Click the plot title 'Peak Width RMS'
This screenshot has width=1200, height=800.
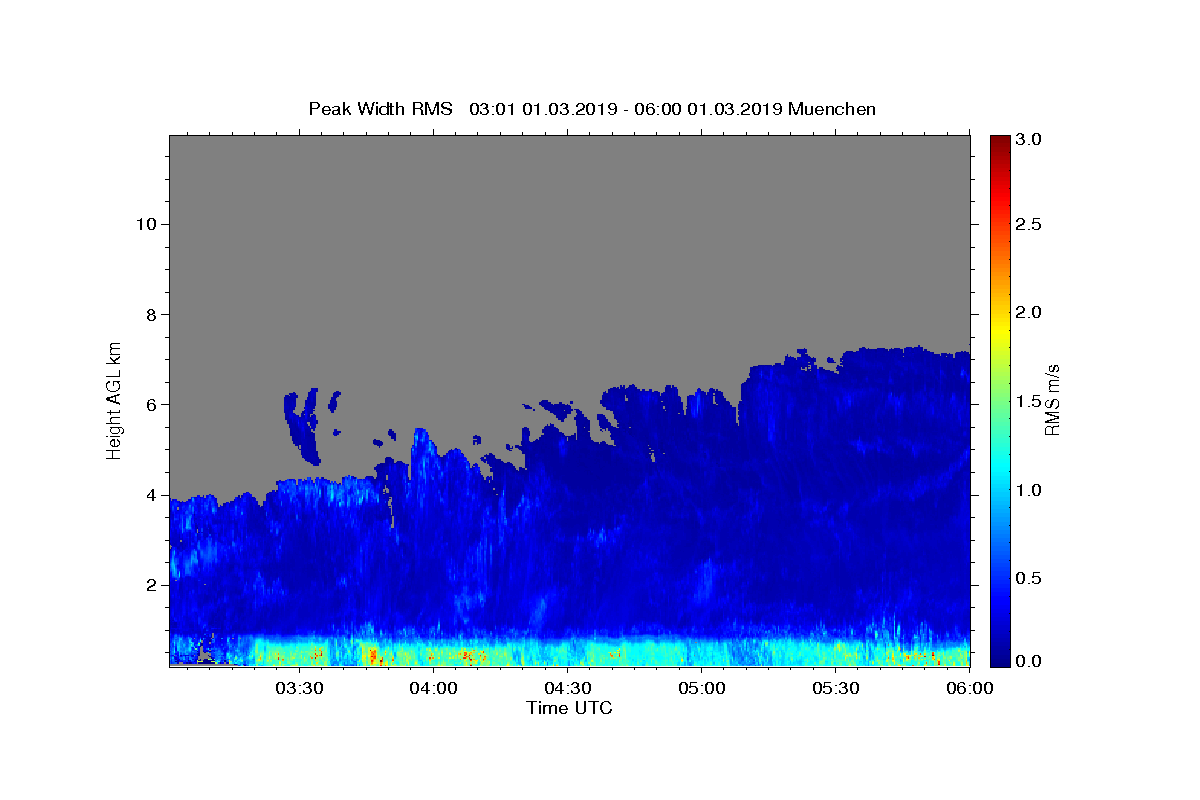coord(380,109)
